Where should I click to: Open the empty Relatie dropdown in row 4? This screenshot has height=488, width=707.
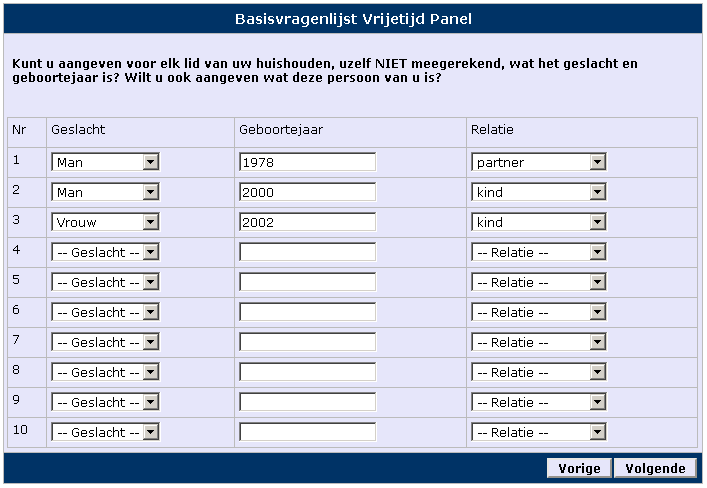(x=539, y=252)
